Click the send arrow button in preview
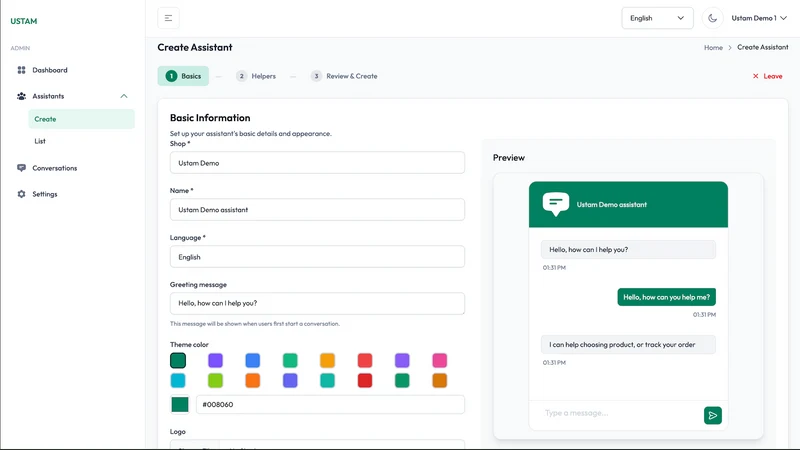 (x=713, y=415)
